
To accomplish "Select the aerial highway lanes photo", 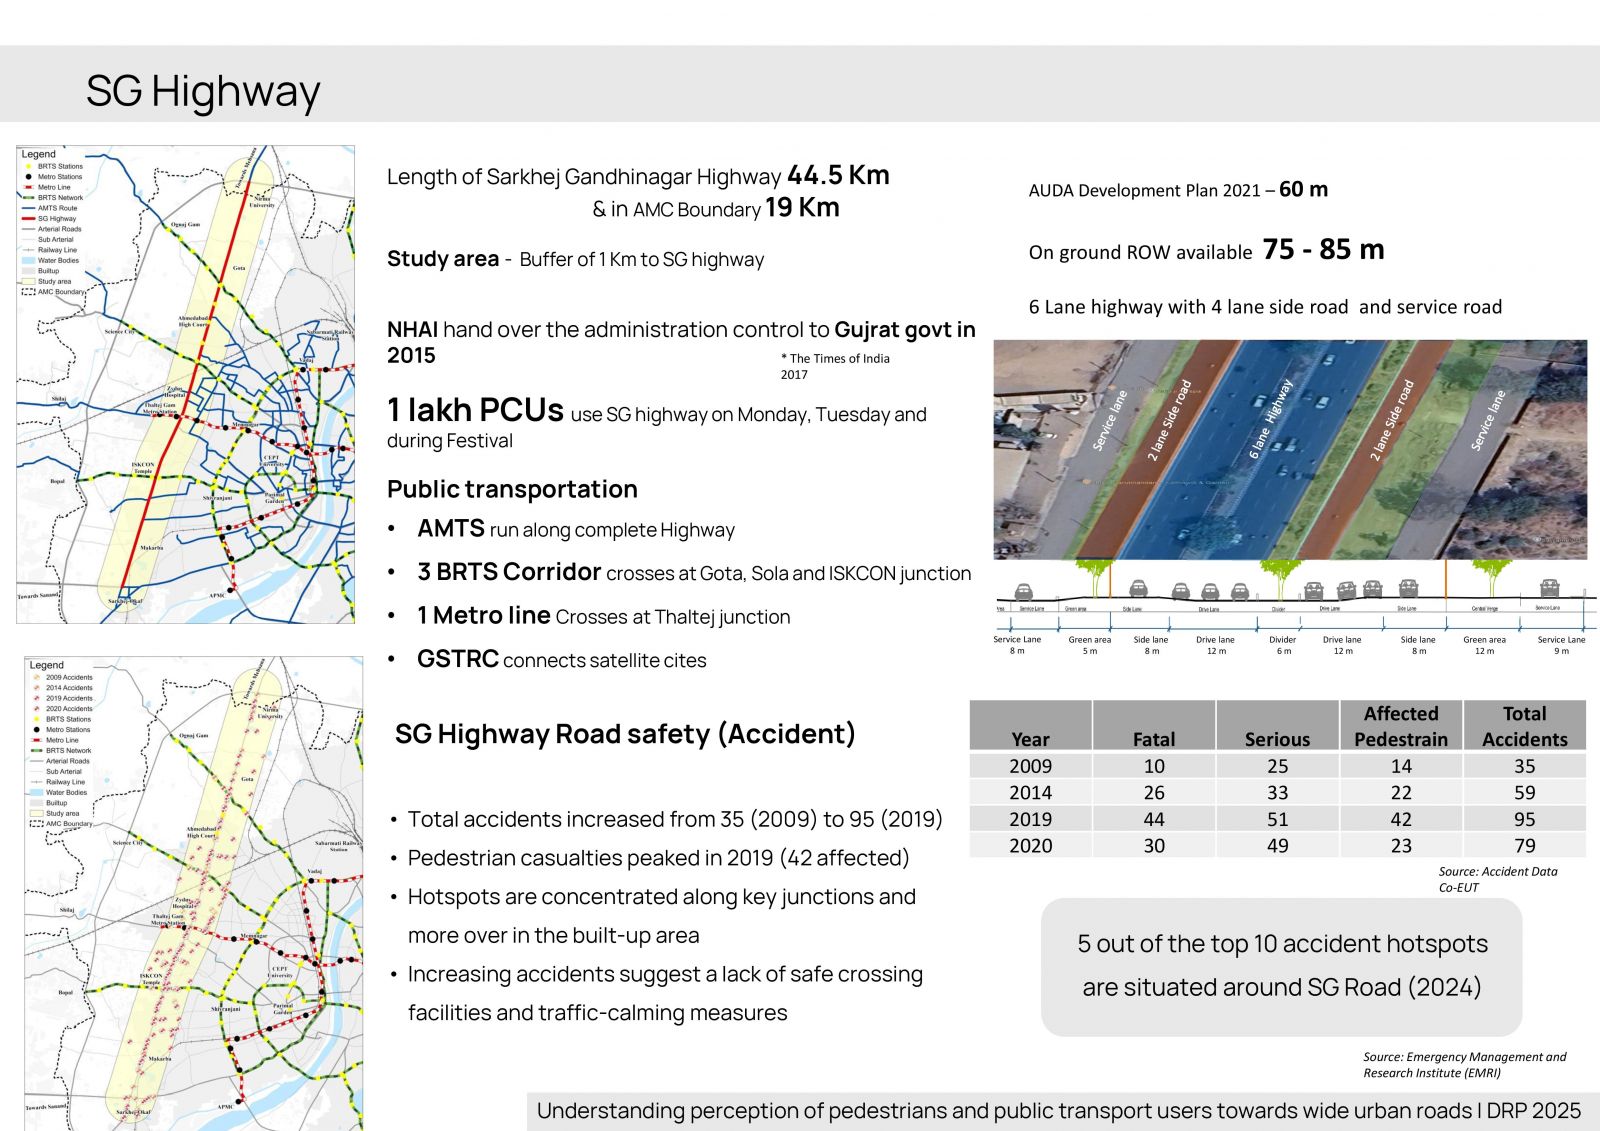I will pyautogui.click(x=1290, y=449).
